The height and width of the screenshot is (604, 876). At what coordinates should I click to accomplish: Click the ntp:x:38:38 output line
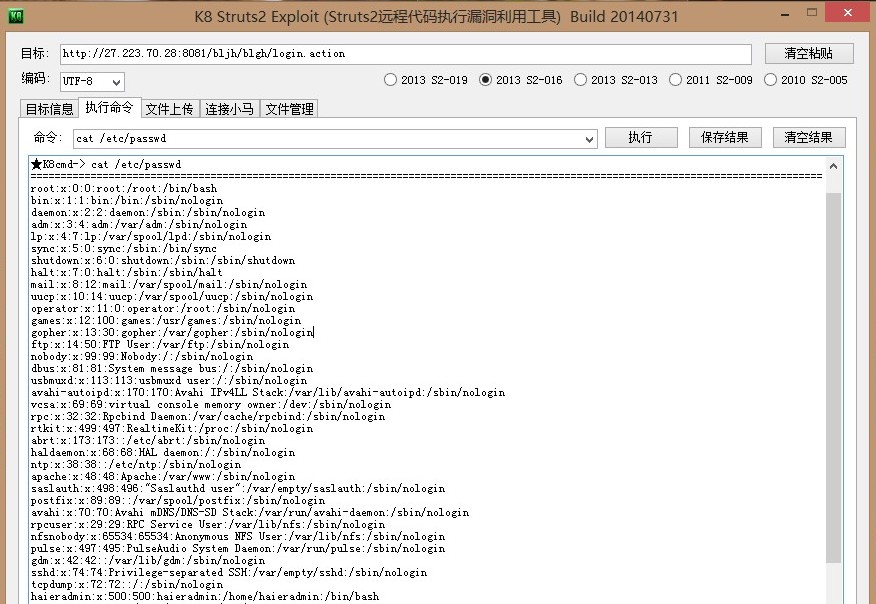[136, 464]
